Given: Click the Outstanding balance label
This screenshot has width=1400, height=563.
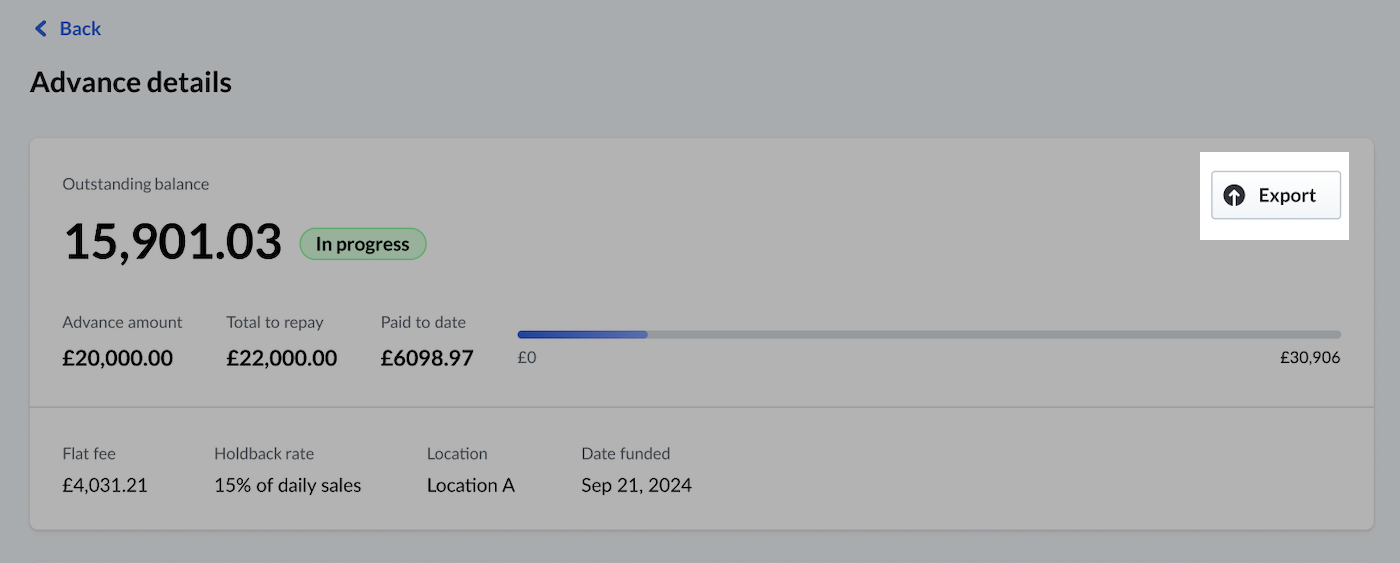Looking at the screenshot, I should pos(136,184).
